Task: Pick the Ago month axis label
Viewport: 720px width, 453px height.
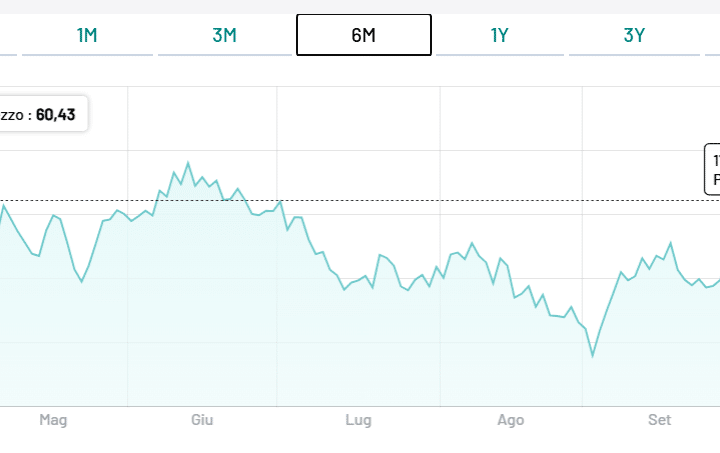Action: [510, 420]
